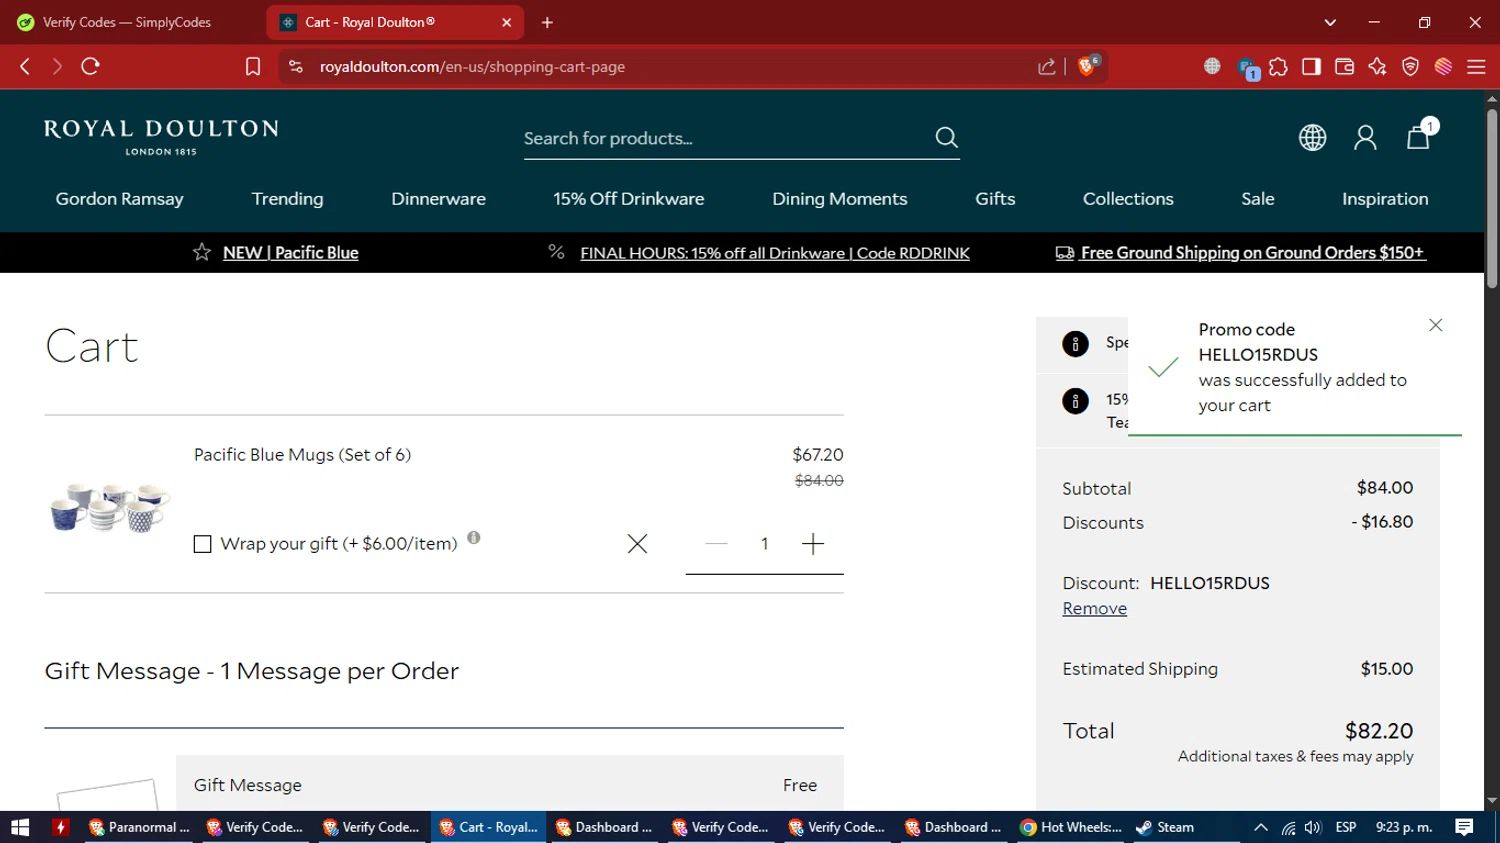Viewport: 1500px width, 843px height.
Task: Bookmark this page in address bar
Action: (x=253, y=66)
